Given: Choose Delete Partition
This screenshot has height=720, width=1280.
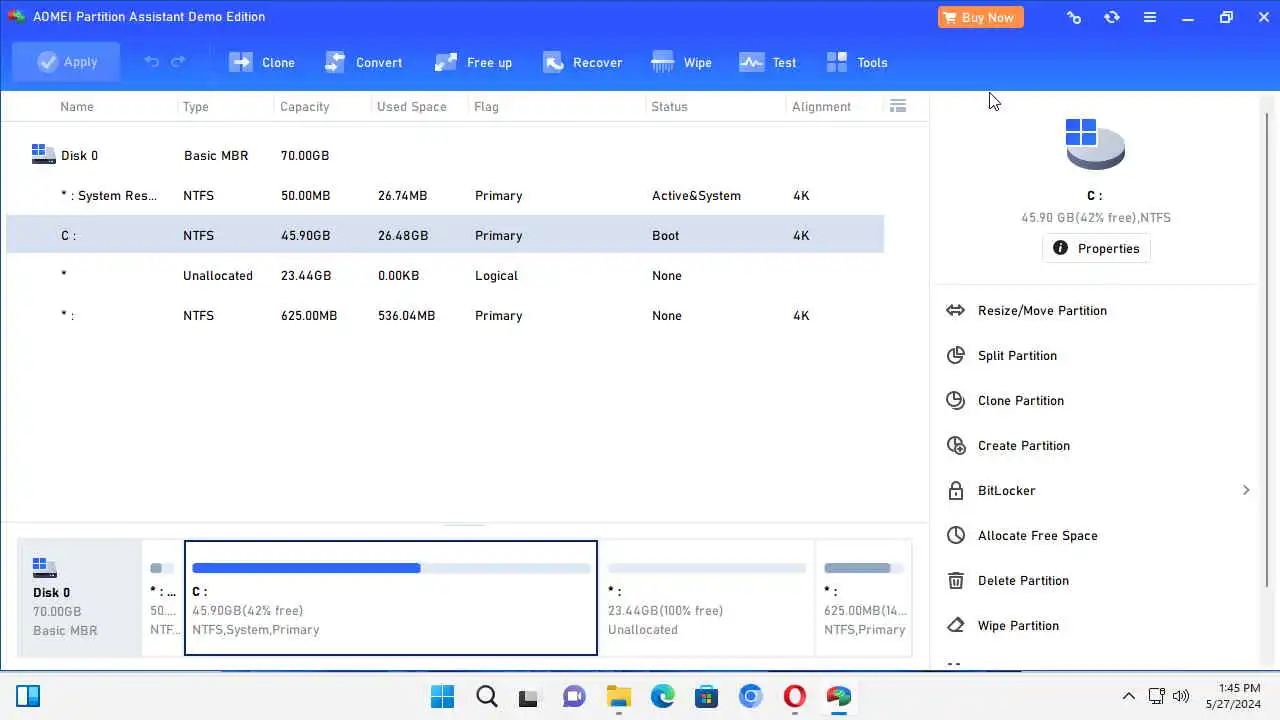Looking at the screenshot, I should point(1023,580).
